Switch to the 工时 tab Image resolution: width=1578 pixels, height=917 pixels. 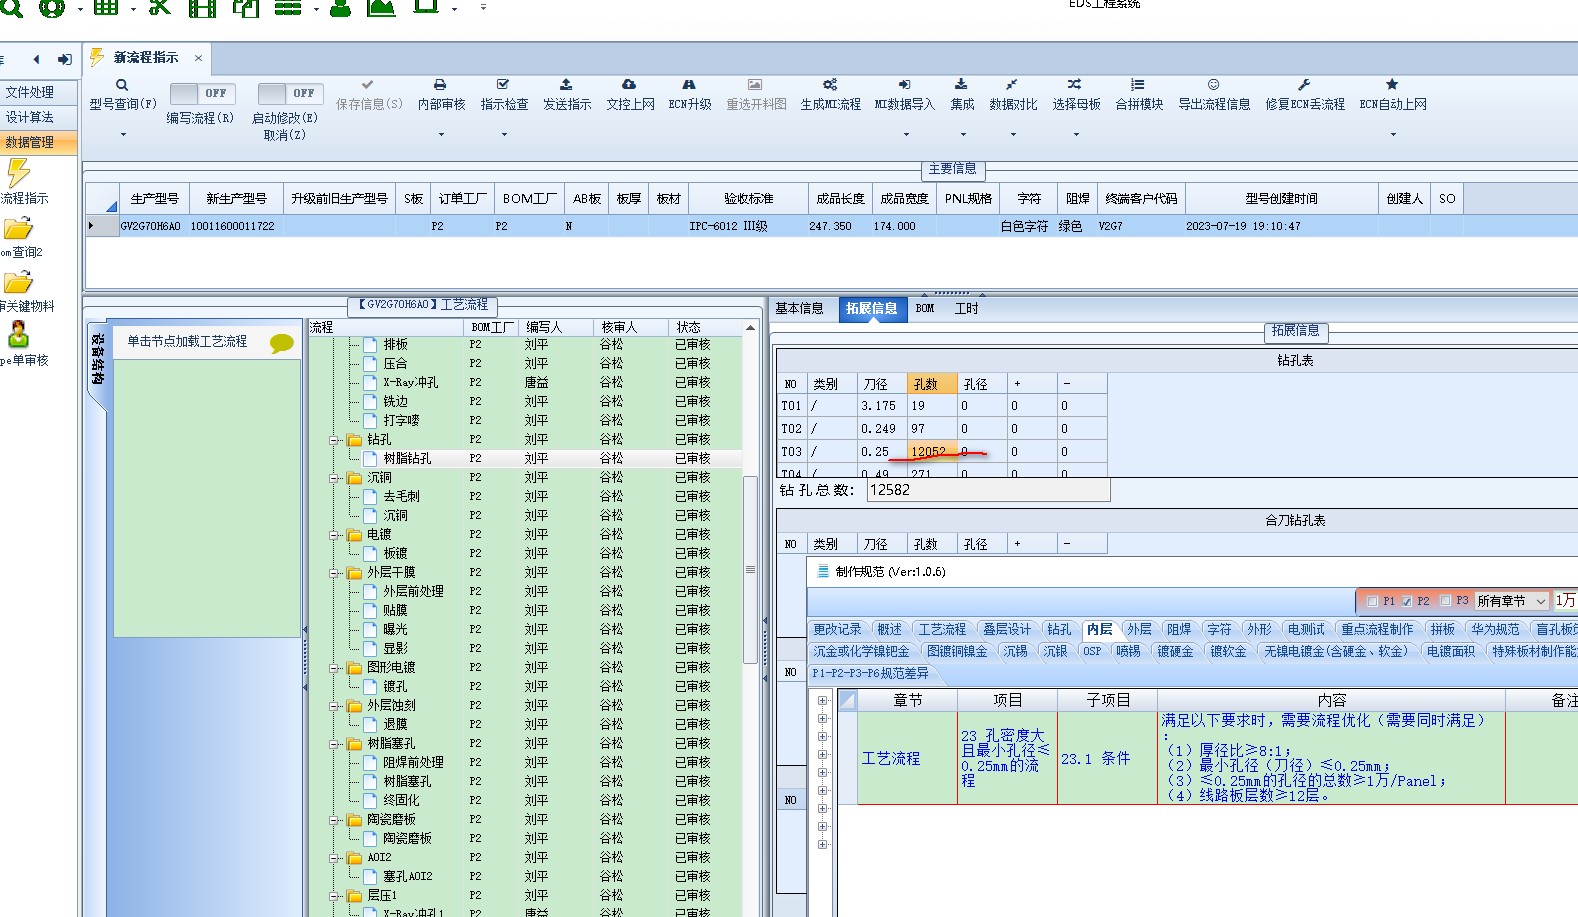coord(966,309)
